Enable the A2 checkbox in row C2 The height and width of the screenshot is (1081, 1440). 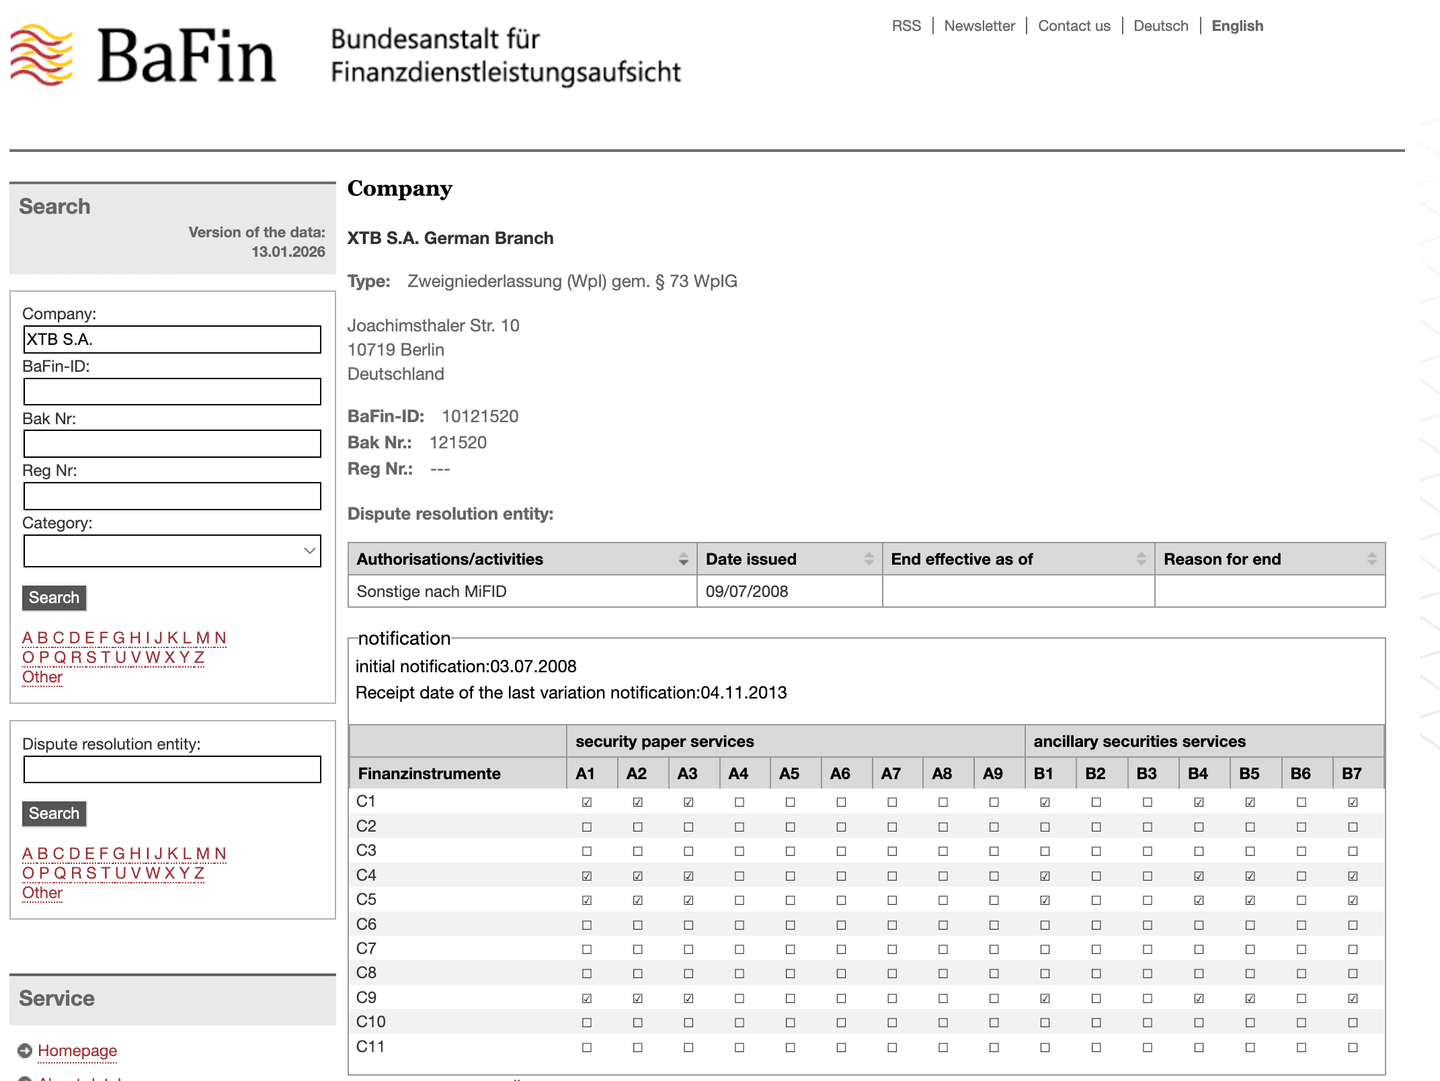[637, 826]
